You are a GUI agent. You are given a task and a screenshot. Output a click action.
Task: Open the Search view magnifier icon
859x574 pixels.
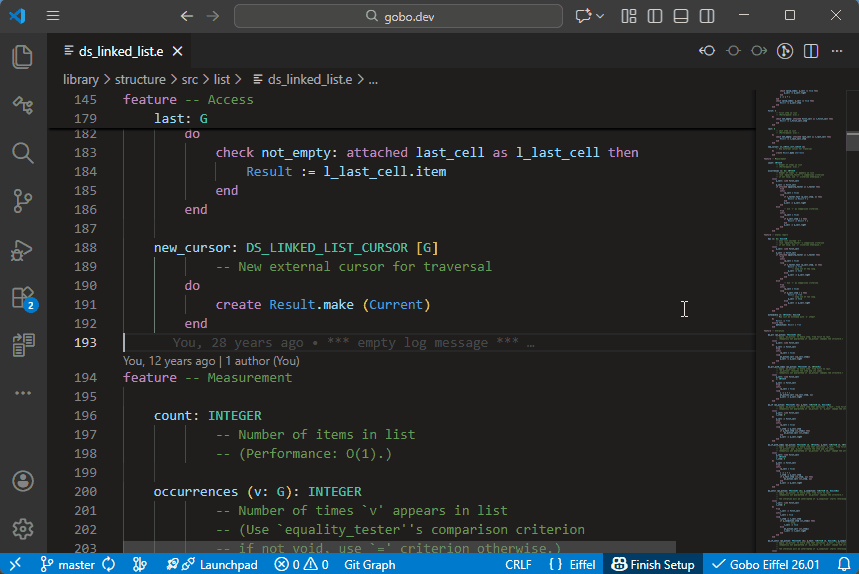(x=22, y=153)
